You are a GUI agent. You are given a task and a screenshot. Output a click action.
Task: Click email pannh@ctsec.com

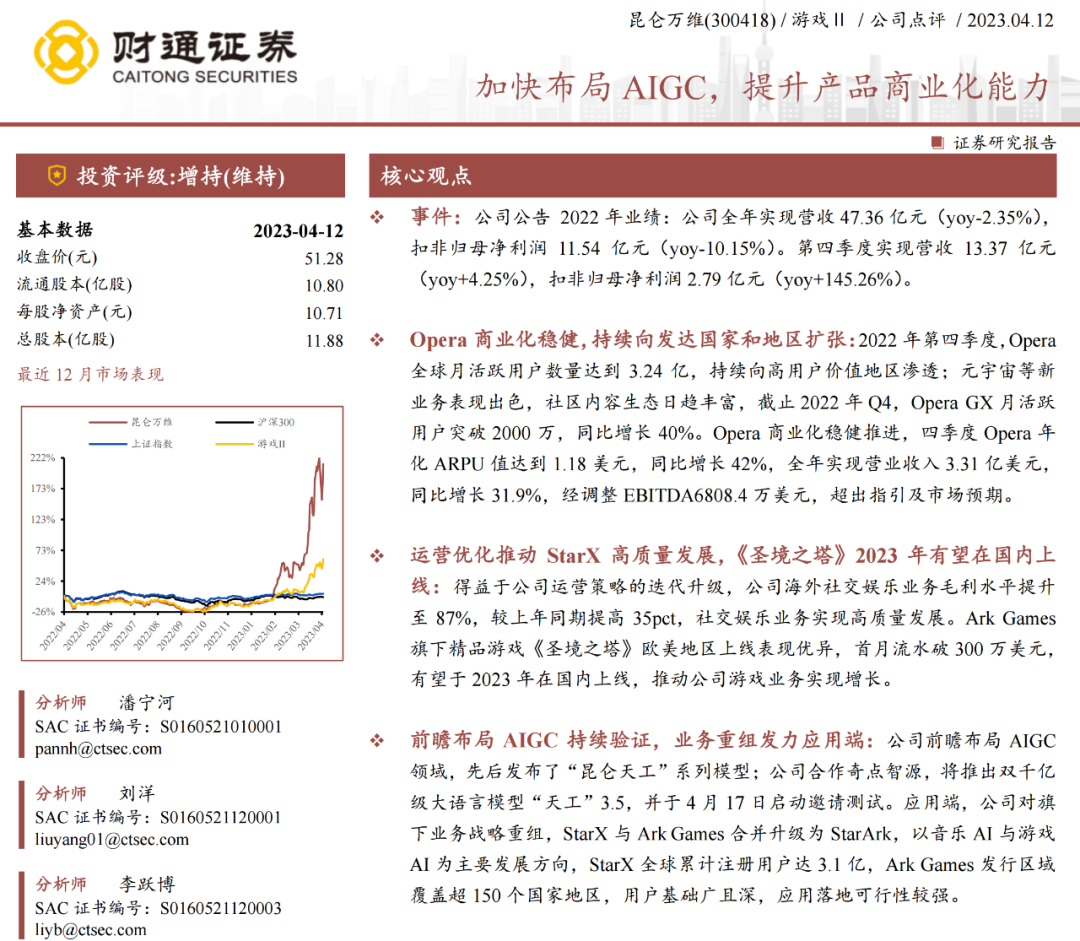coord(98,749)
